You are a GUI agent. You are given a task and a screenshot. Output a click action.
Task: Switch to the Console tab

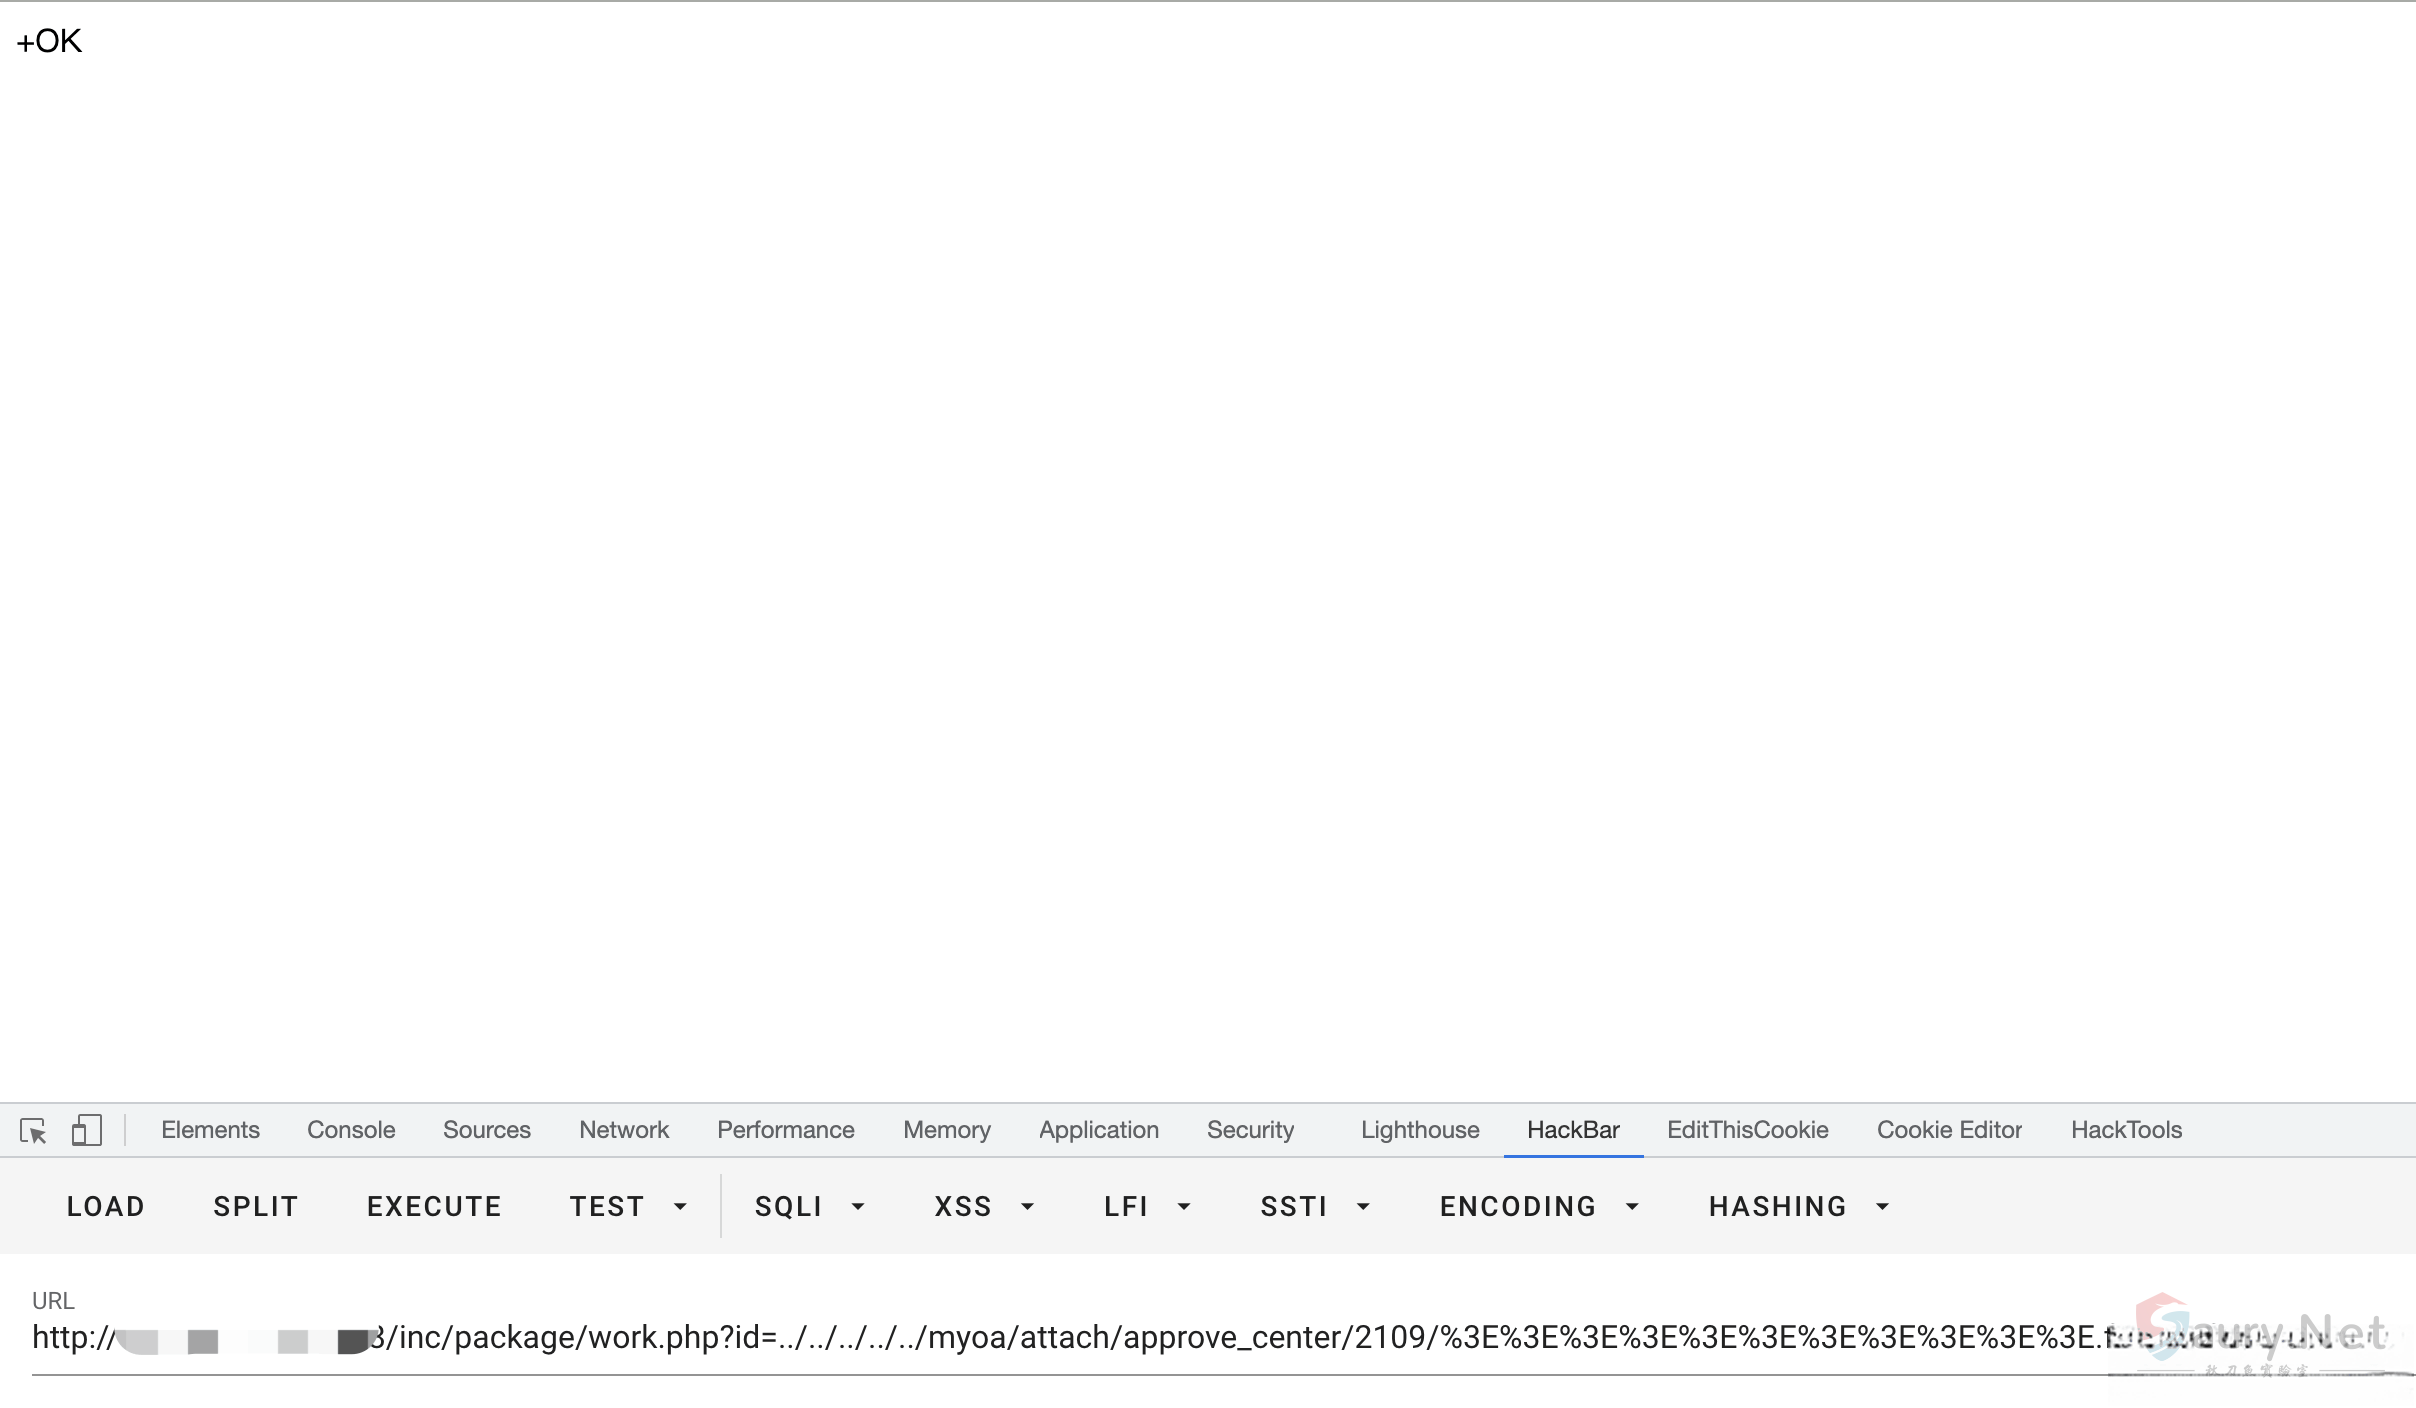point(351,1130)
